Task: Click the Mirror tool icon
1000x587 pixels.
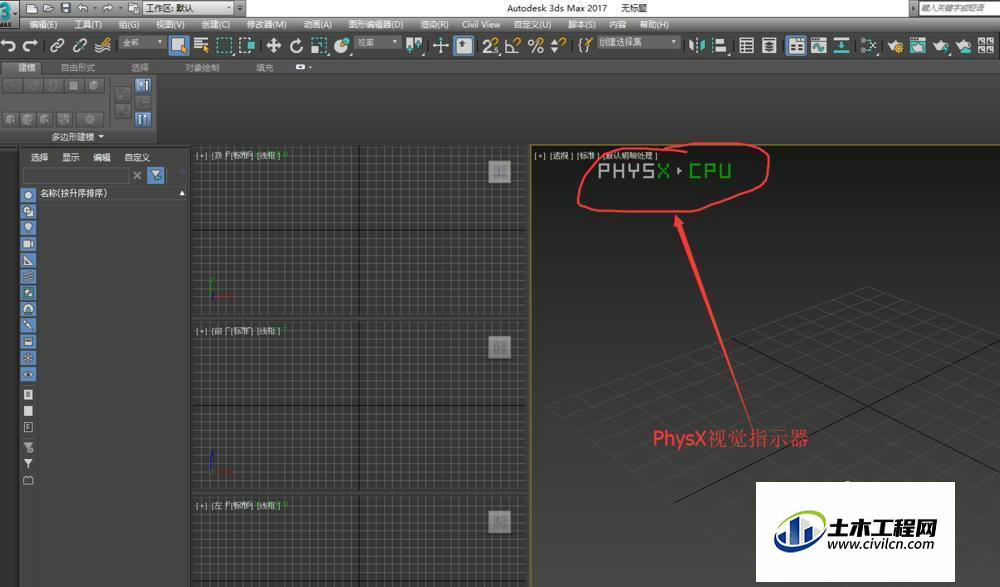Action: point(697,45)
